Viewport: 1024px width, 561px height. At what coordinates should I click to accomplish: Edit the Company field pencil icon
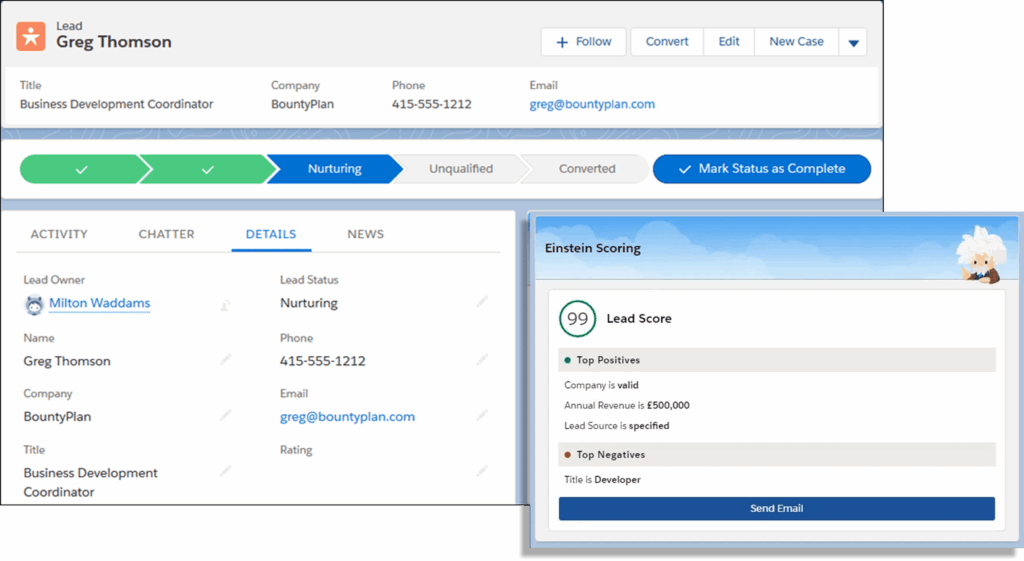(225, 415)
